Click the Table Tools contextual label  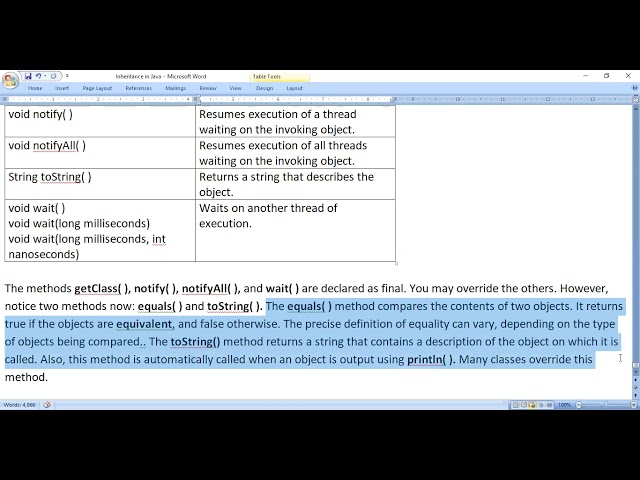coord(267,76)
